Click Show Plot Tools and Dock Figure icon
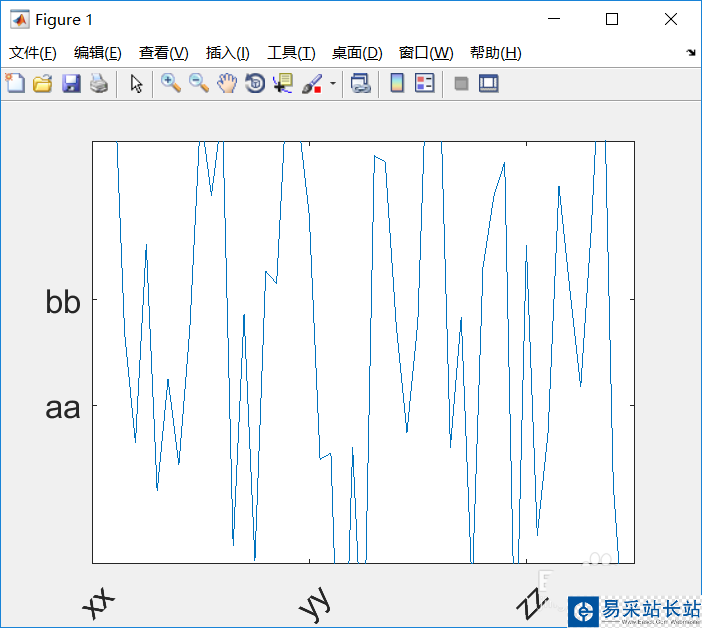This screenshot has width=702, height=628. point(488,83)
